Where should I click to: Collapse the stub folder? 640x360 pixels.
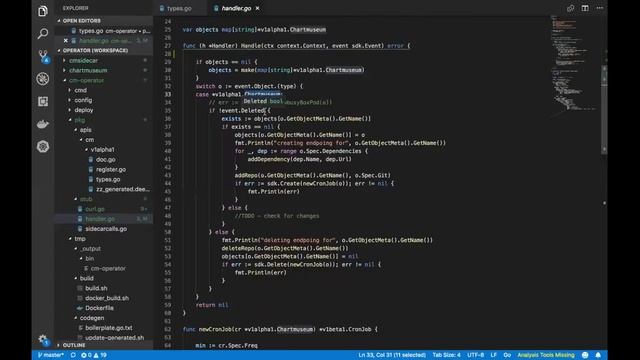point(86,199)
